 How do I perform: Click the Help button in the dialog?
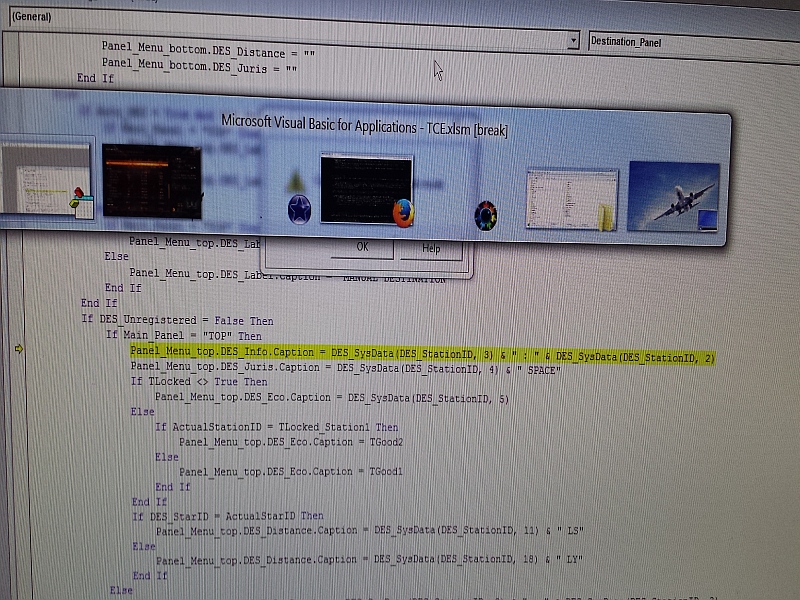tap(431, 249)
